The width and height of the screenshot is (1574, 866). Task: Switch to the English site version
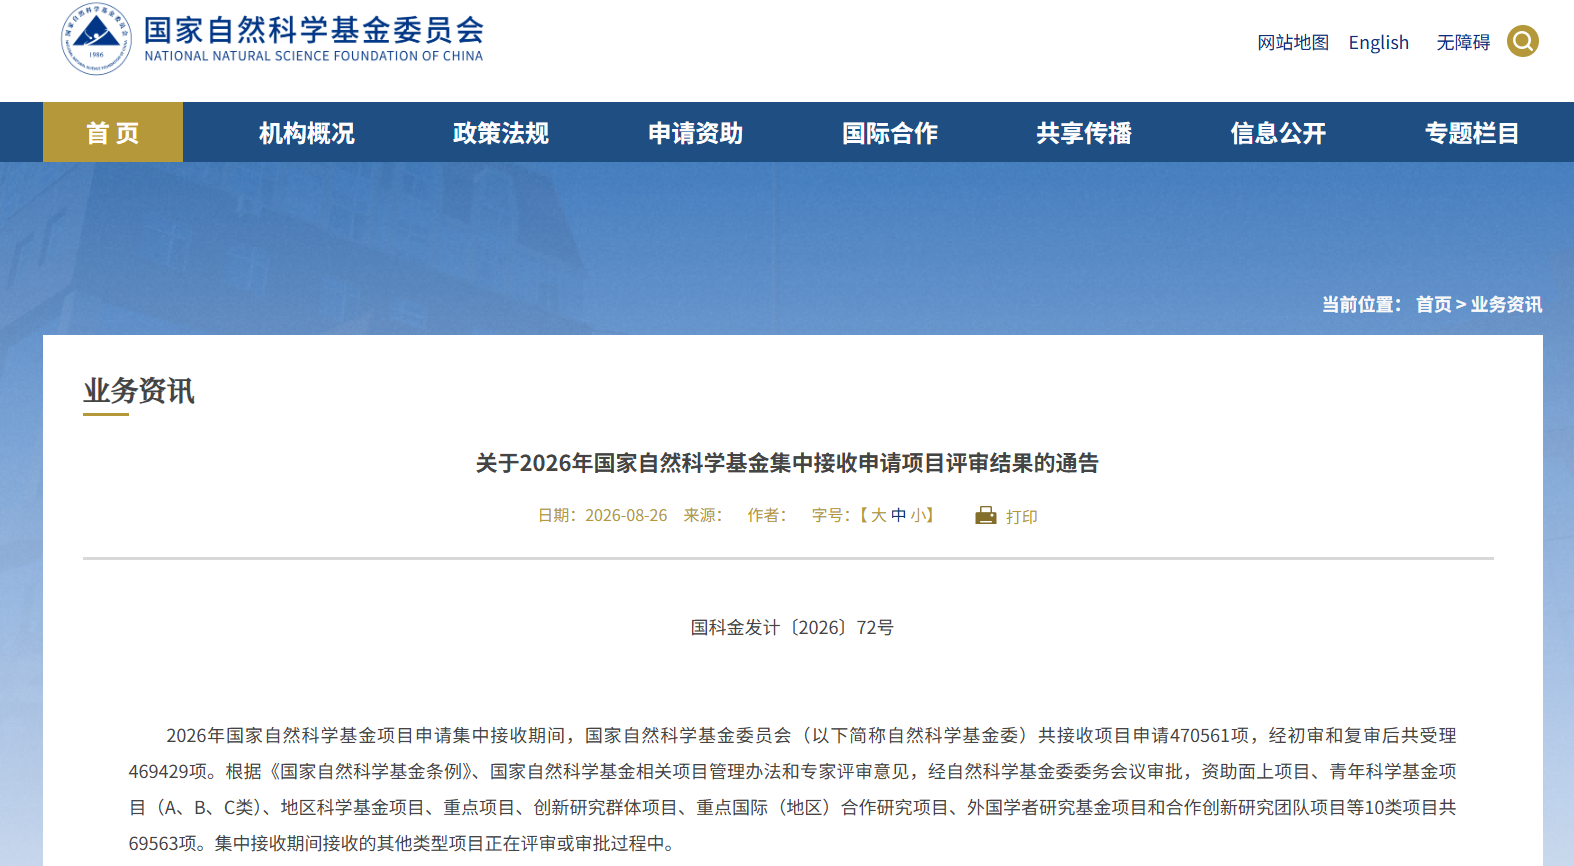(x=1378, y=42)
